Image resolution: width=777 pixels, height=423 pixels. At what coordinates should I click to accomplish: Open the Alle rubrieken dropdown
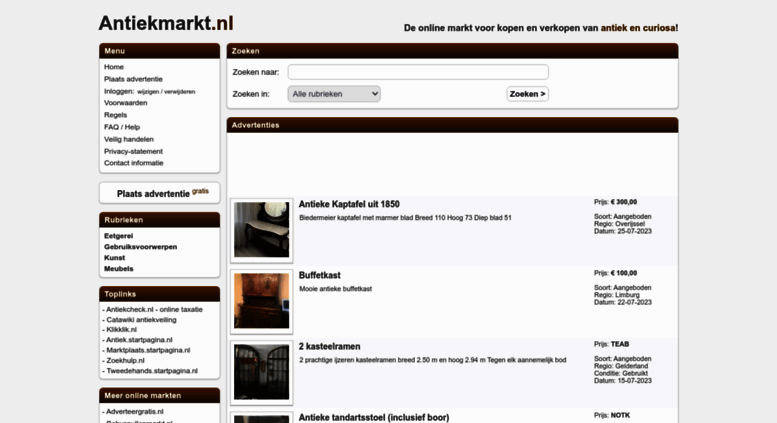click(x=334, y=94)
